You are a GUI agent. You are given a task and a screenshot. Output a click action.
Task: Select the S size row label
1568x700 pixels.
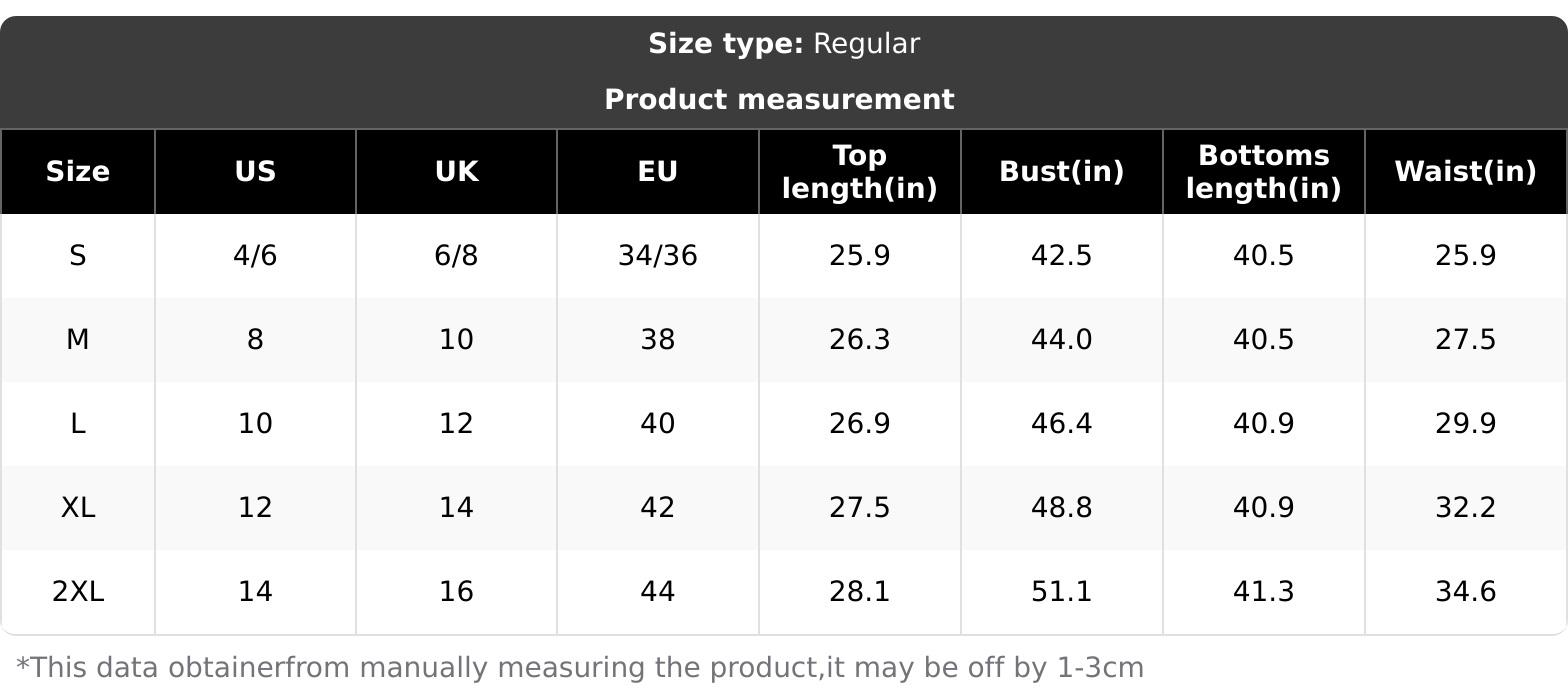click(78, 256)
